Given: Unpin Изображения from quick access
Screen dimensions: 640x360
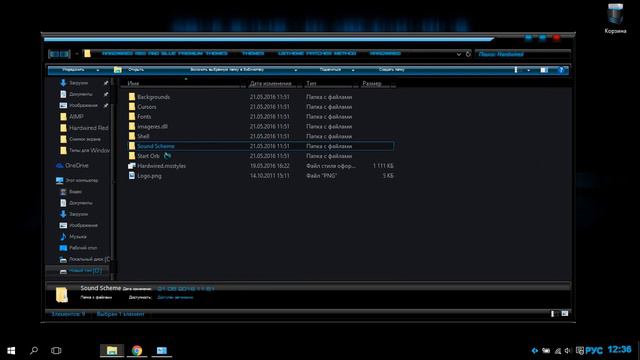Looking at the screenshot, I should (x=106, y=105).
